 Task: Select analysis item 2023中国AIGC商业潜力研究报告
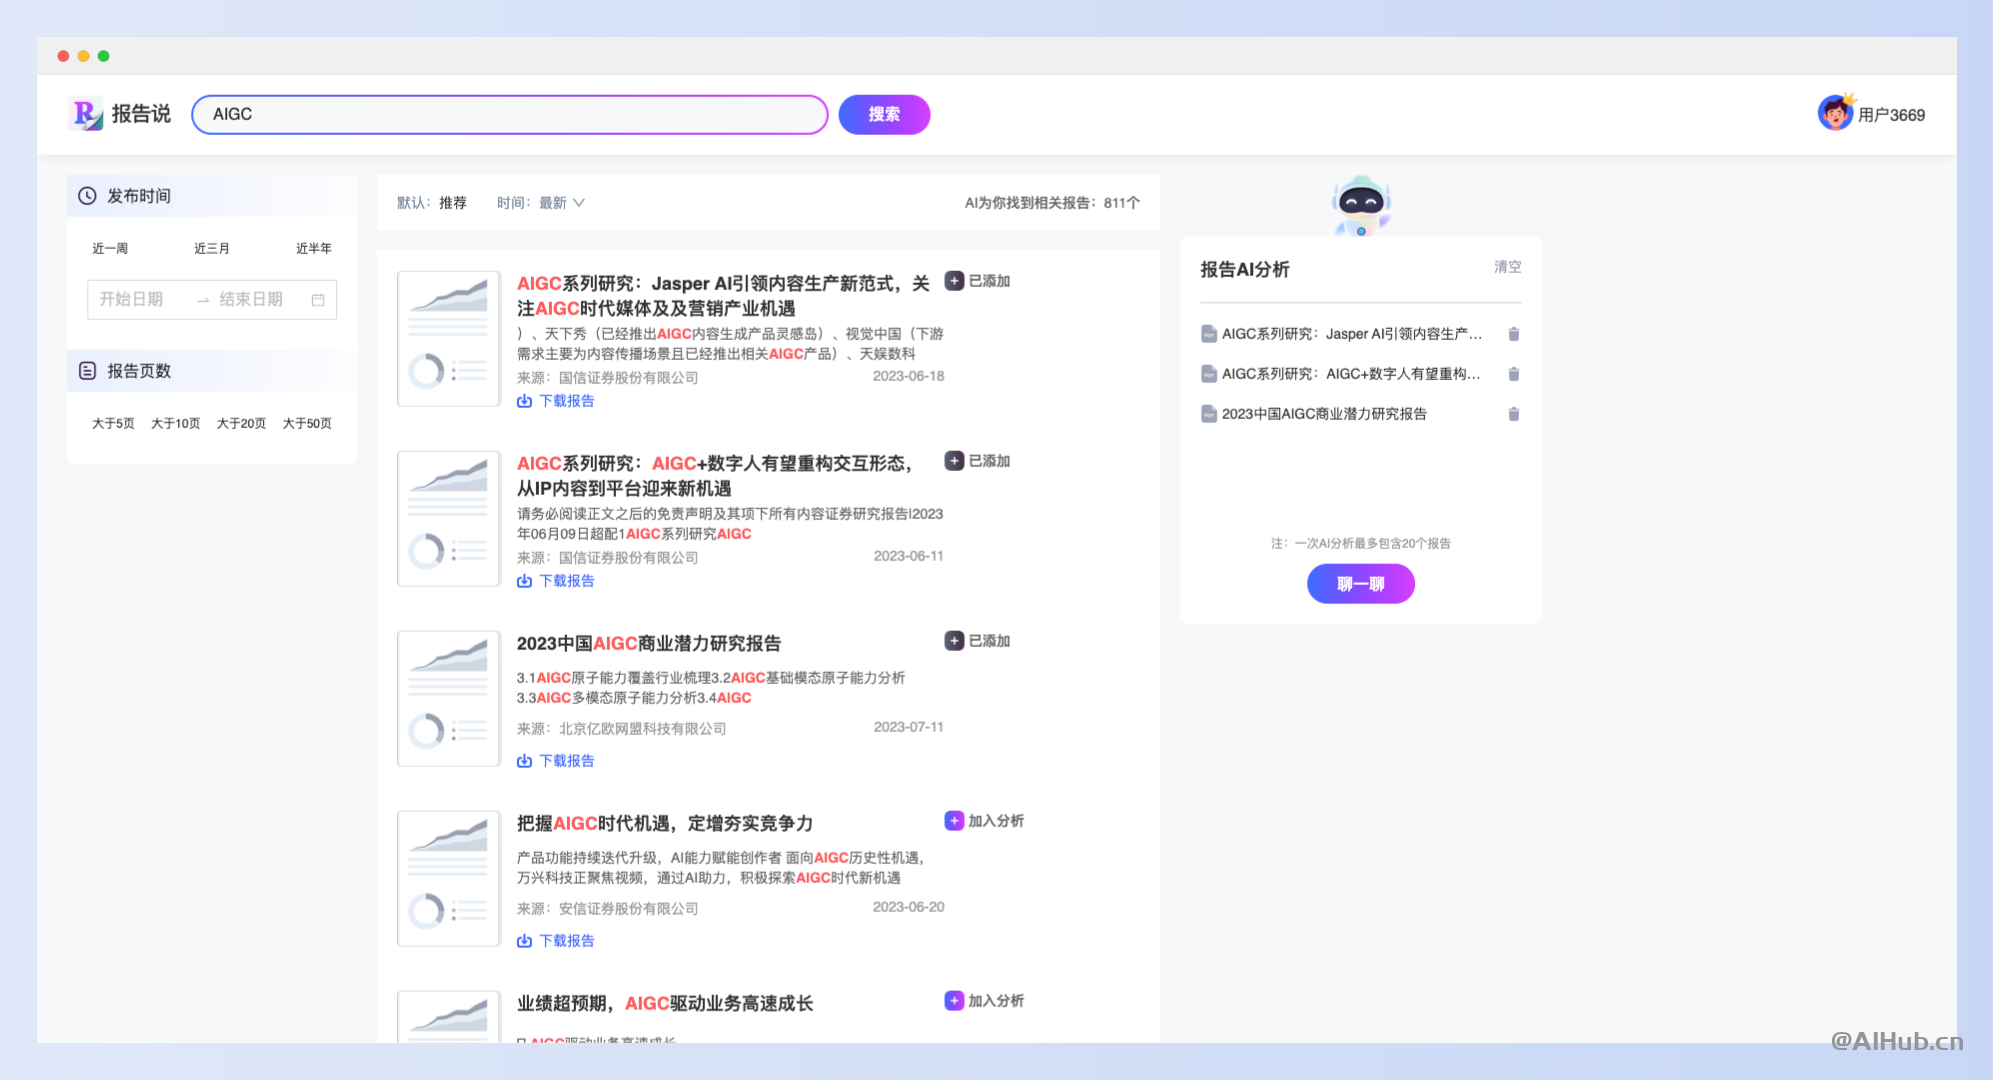(1324, 414)
